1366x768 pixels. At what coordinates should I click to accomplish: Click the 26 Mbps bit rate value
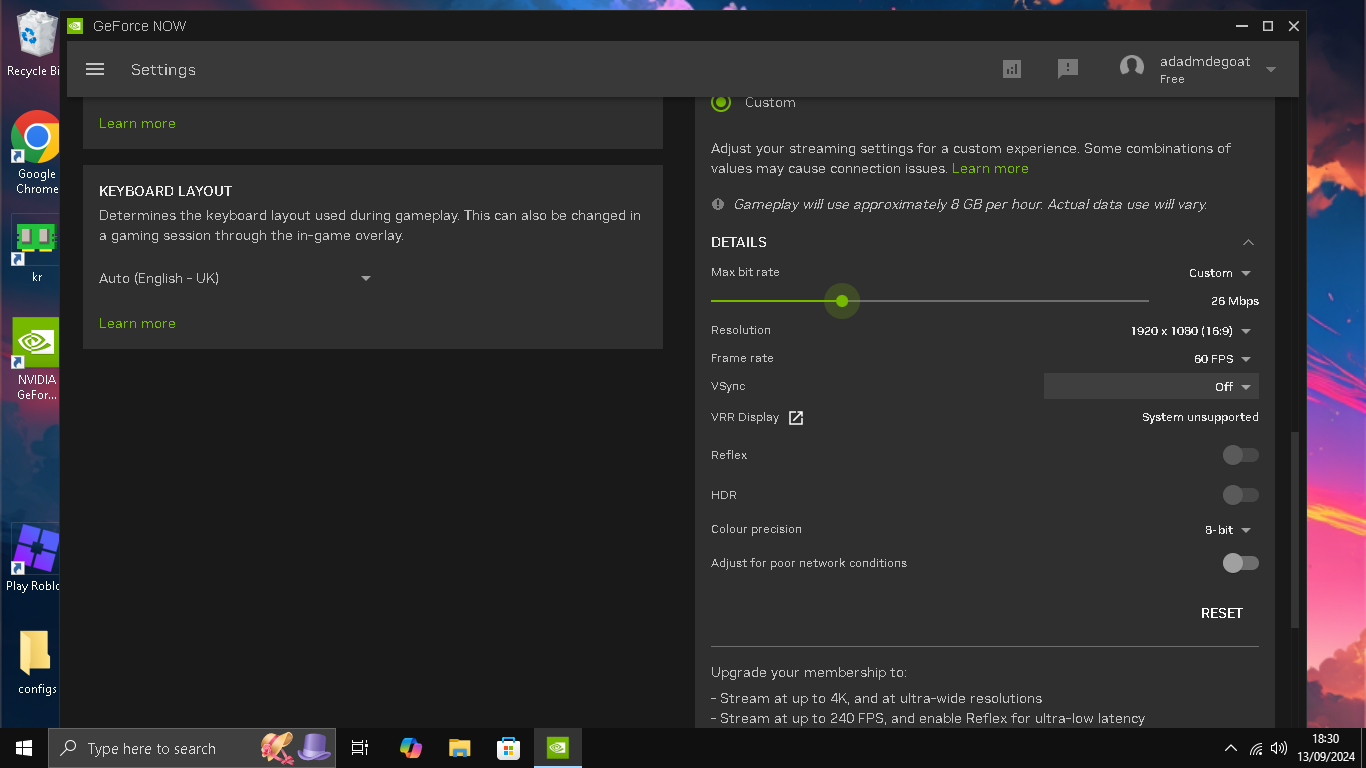coord(1235,301)
